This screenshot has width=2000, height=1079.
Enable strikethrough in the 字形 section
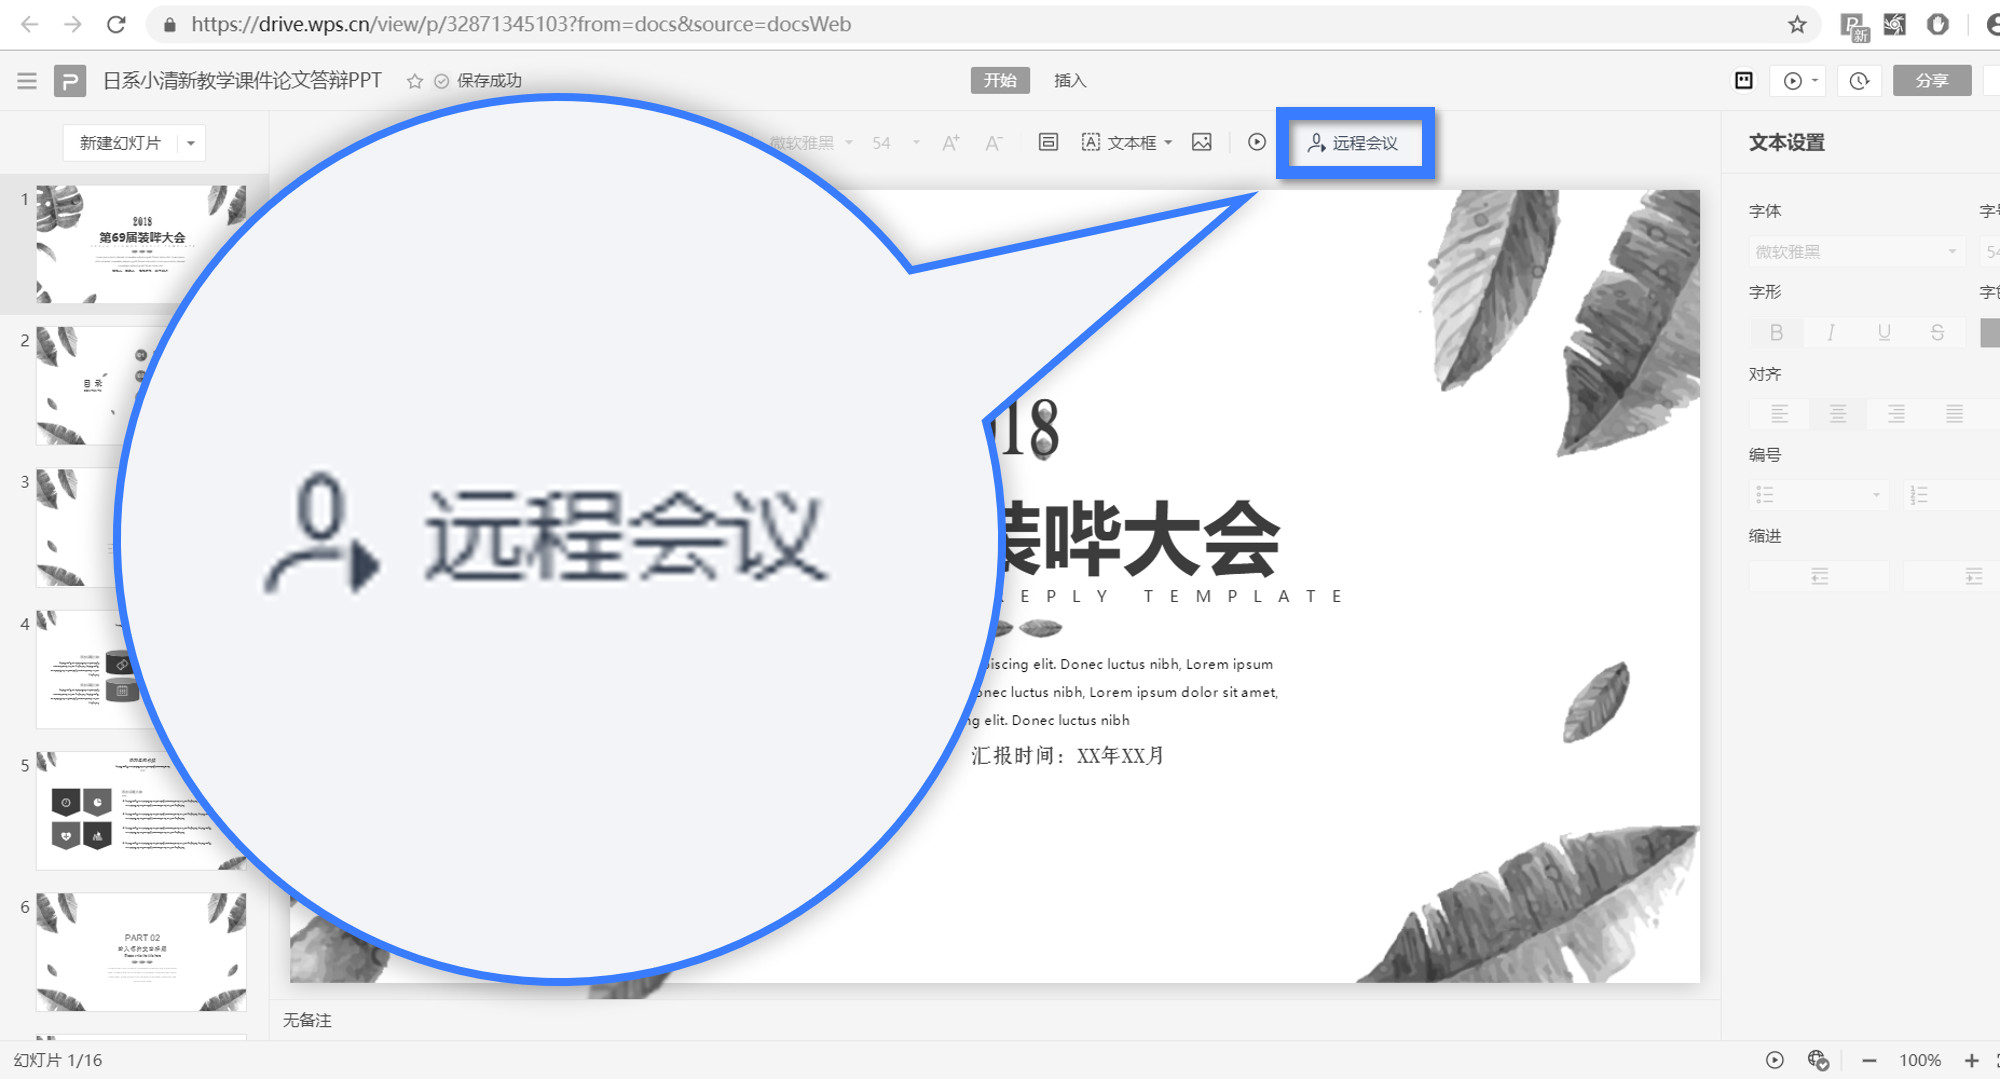coord(1938,332)
